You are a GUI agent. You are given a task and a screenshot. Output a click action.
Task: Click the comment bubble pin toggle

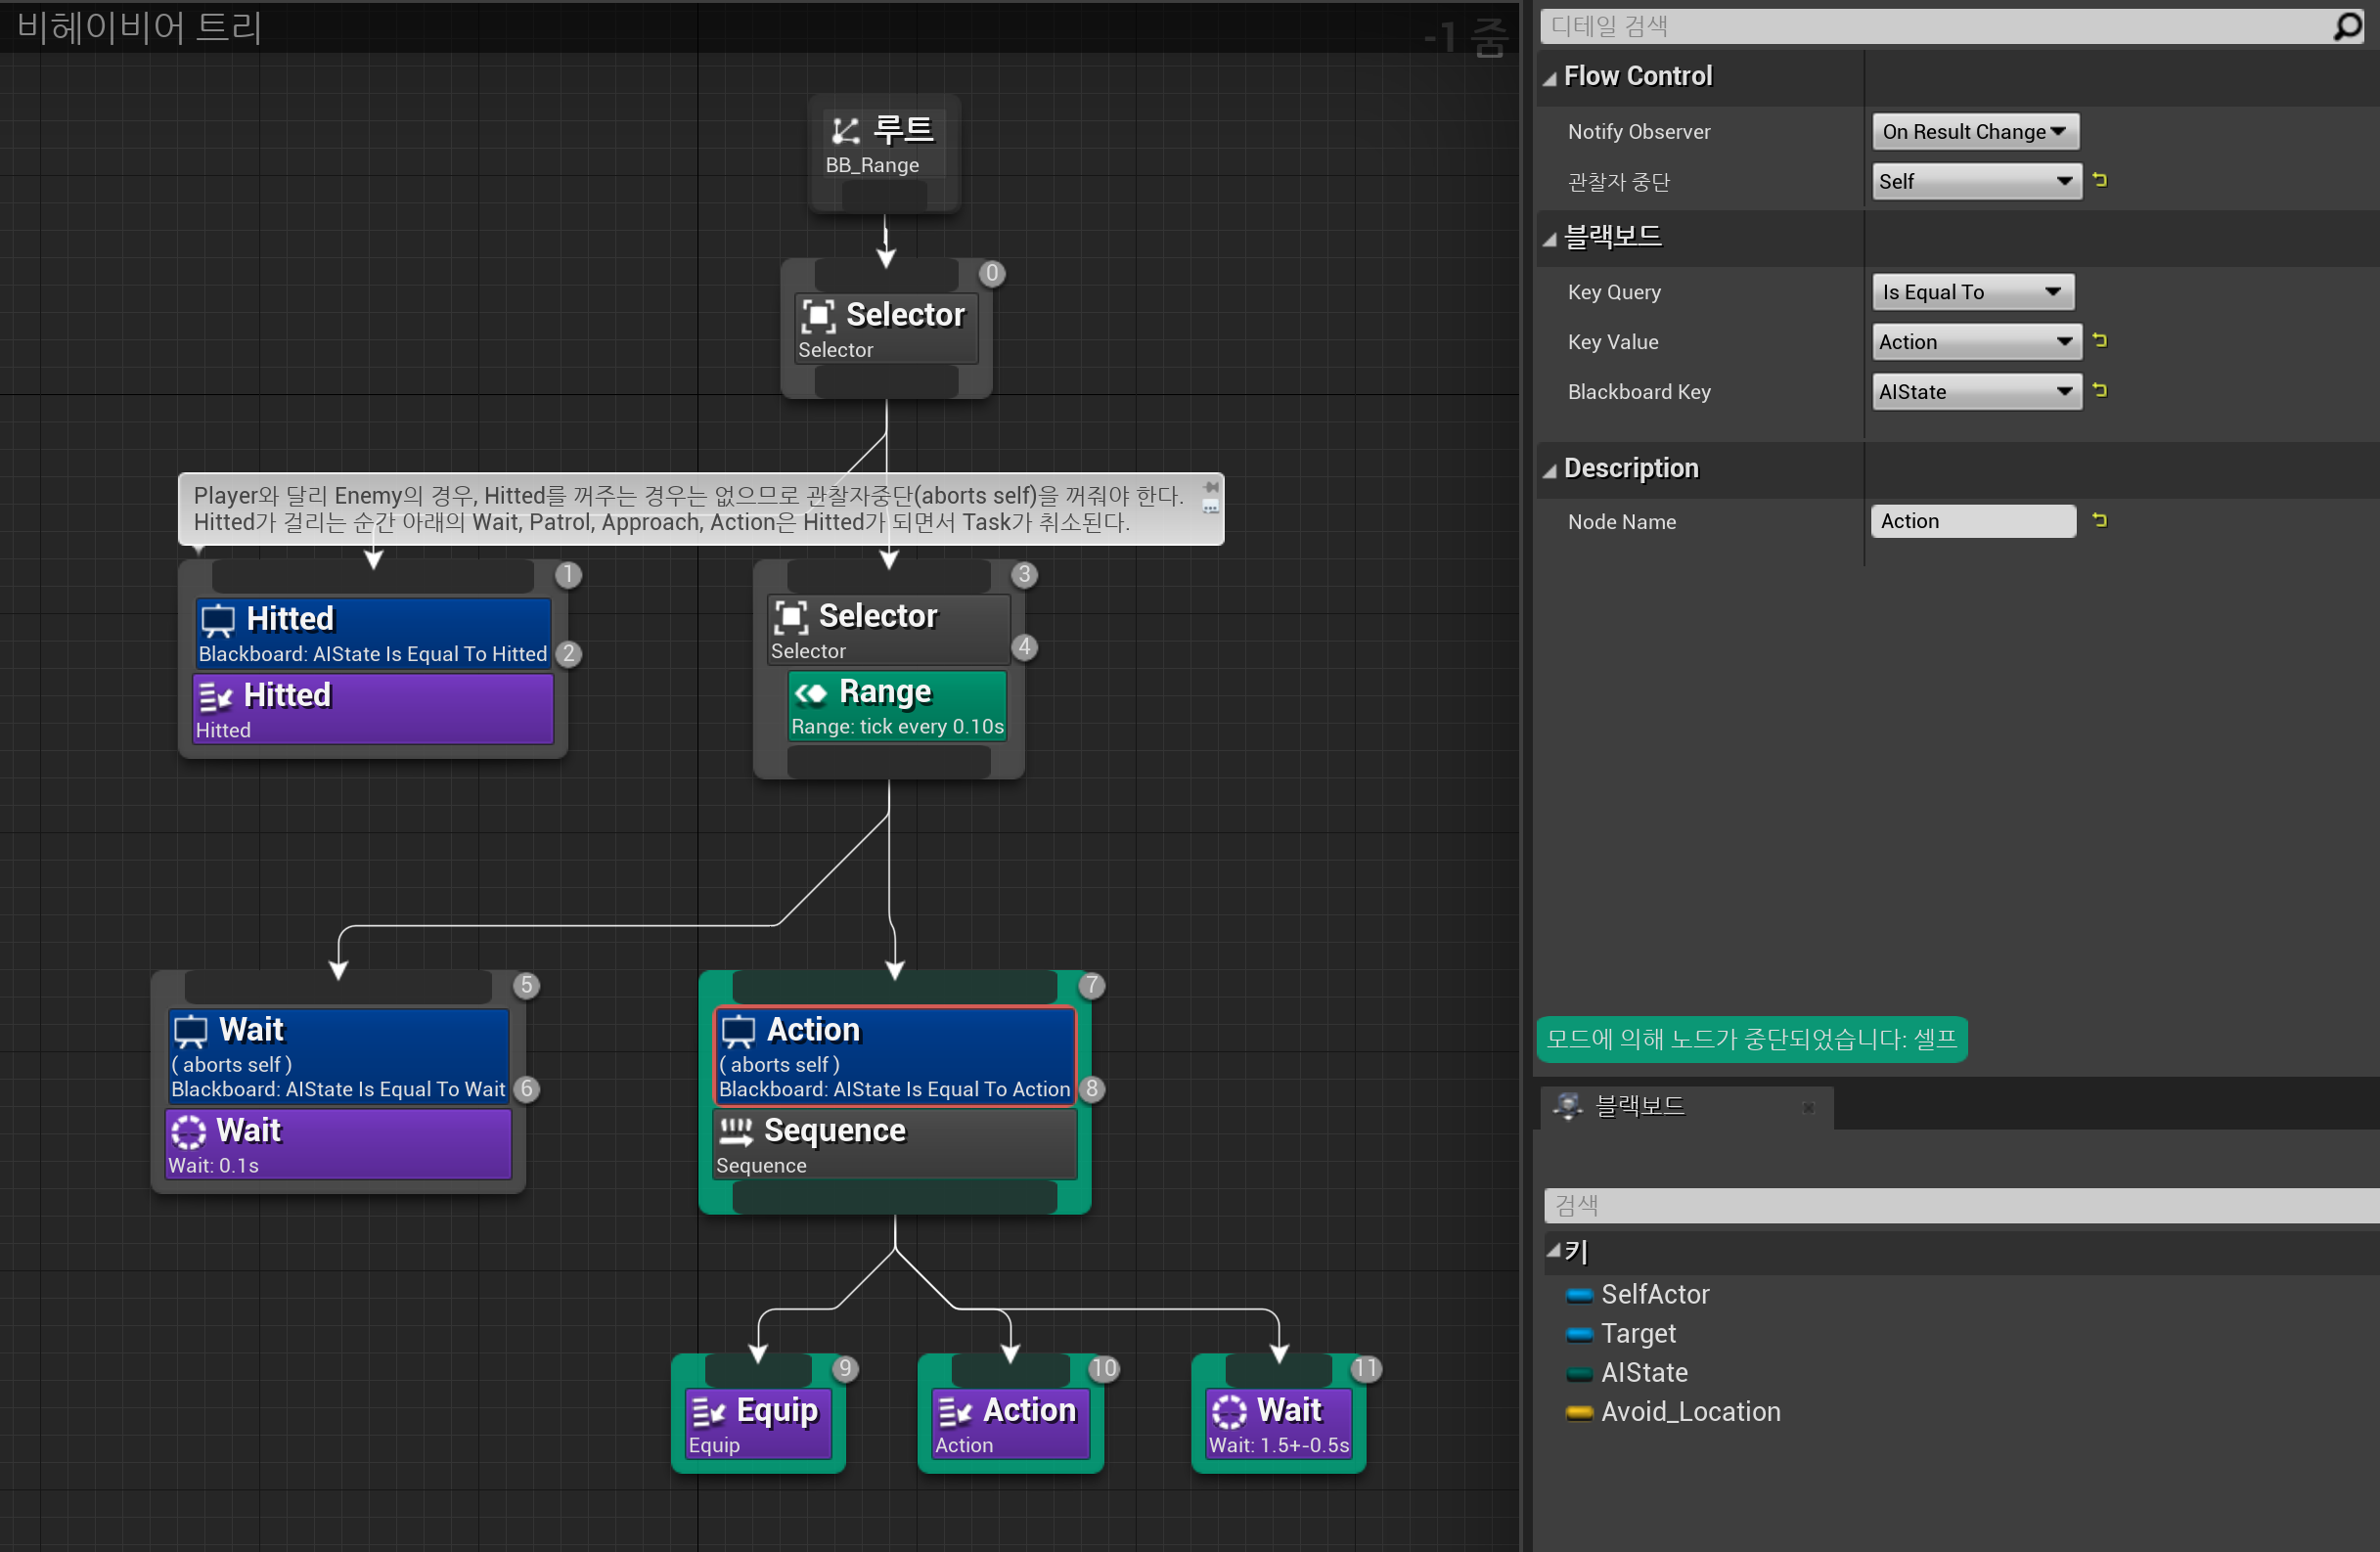(1211, 488)
